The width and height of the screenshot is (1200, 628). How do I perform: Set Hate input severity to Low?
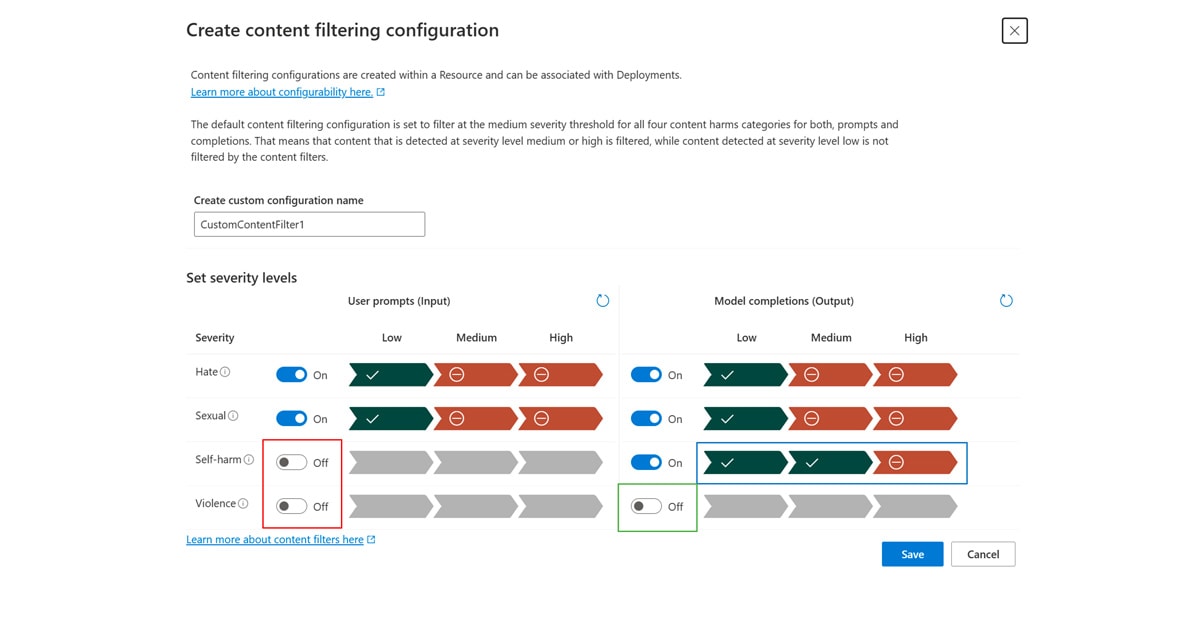click(x=391, y=374)
